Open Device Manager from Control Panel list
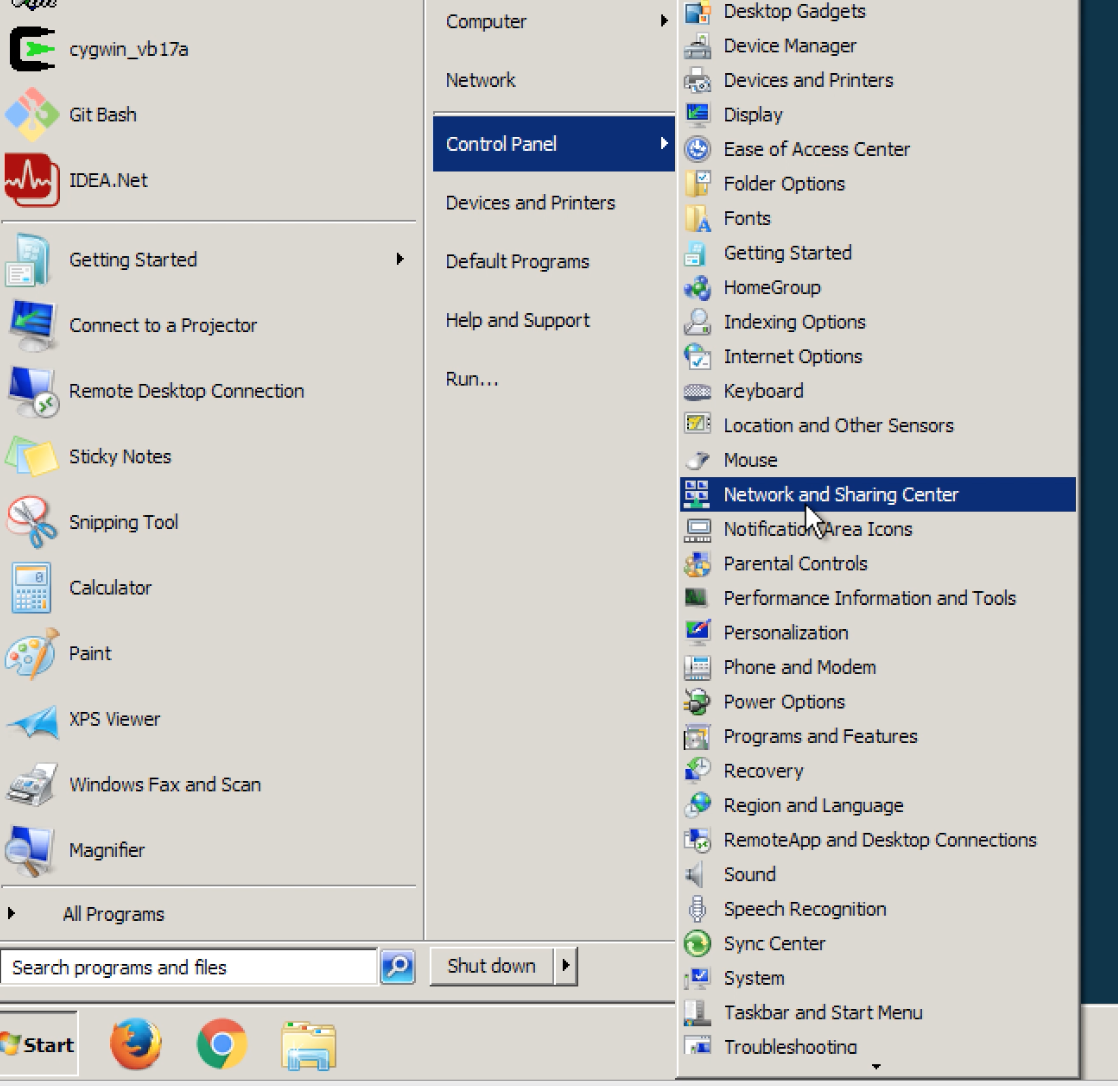The width and height of the screenshot is (1118, 1086). (x=789, y=46)
